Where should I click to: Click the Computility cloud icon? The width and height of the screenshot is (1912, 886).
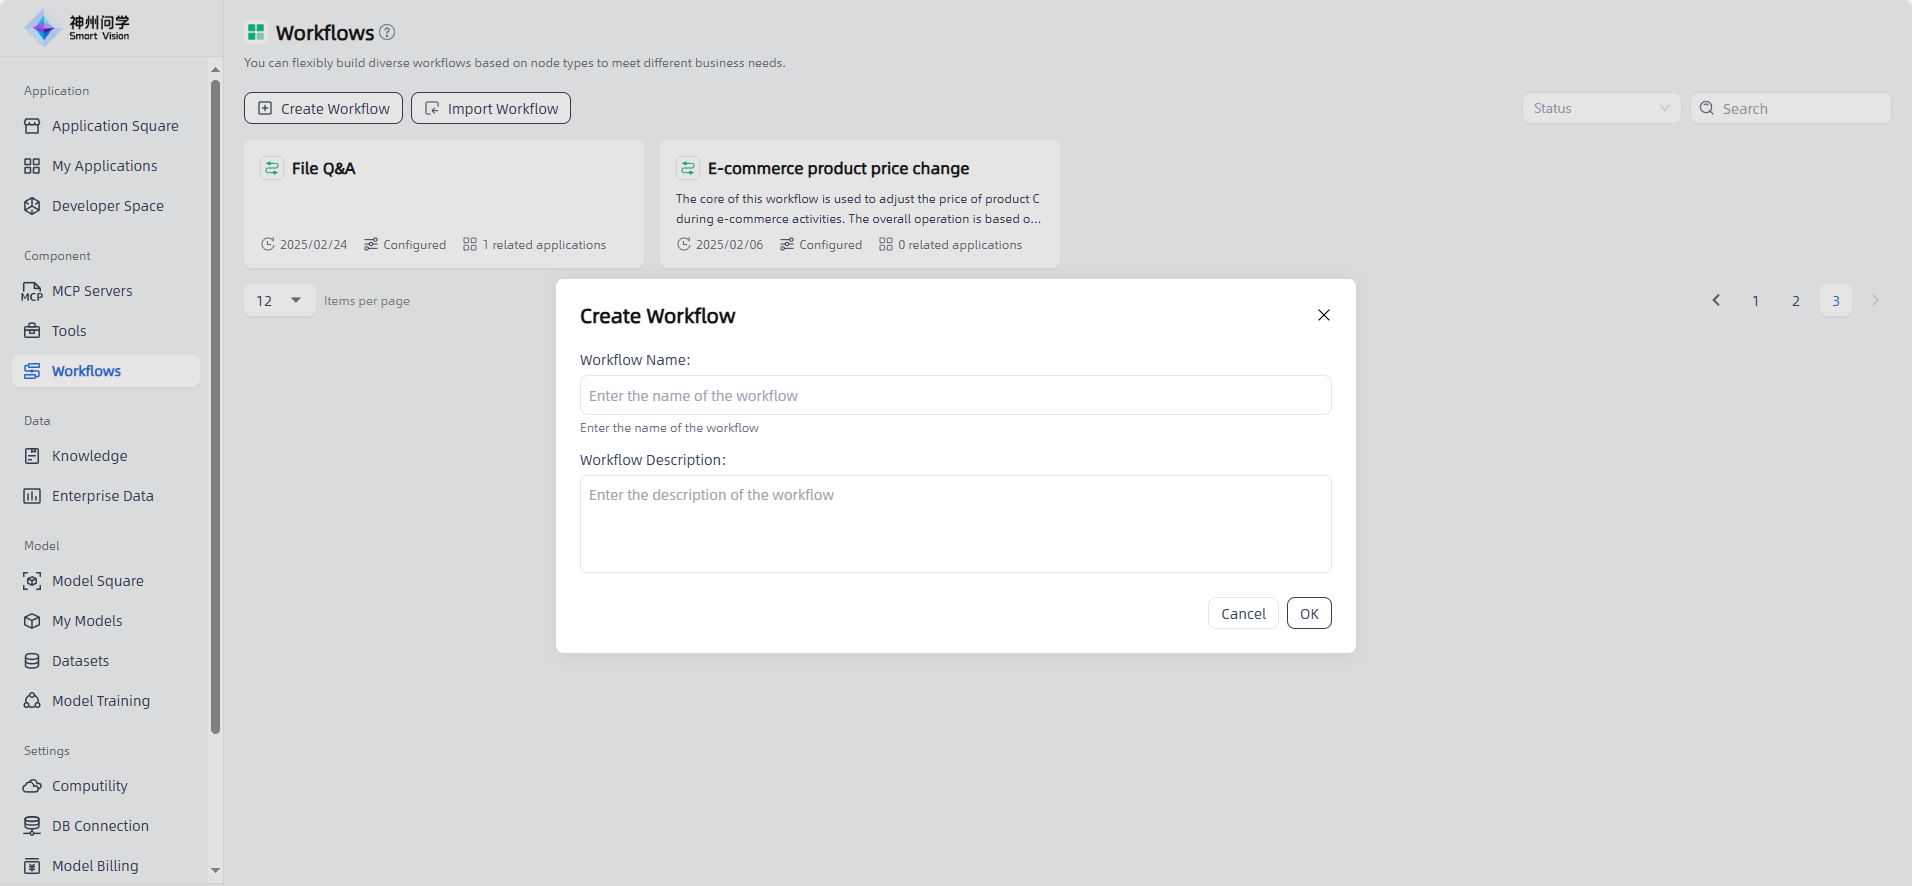[x=32, y=786]
